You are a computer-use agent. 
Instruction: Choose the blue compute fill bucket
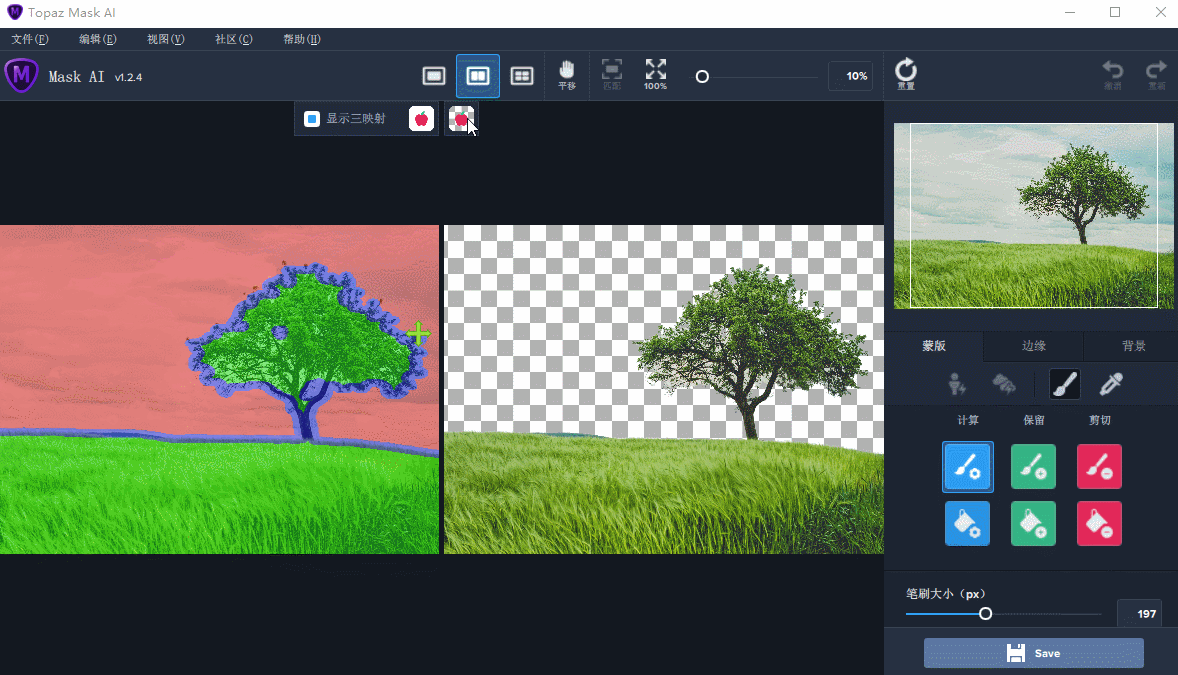[x=968, y=523]
